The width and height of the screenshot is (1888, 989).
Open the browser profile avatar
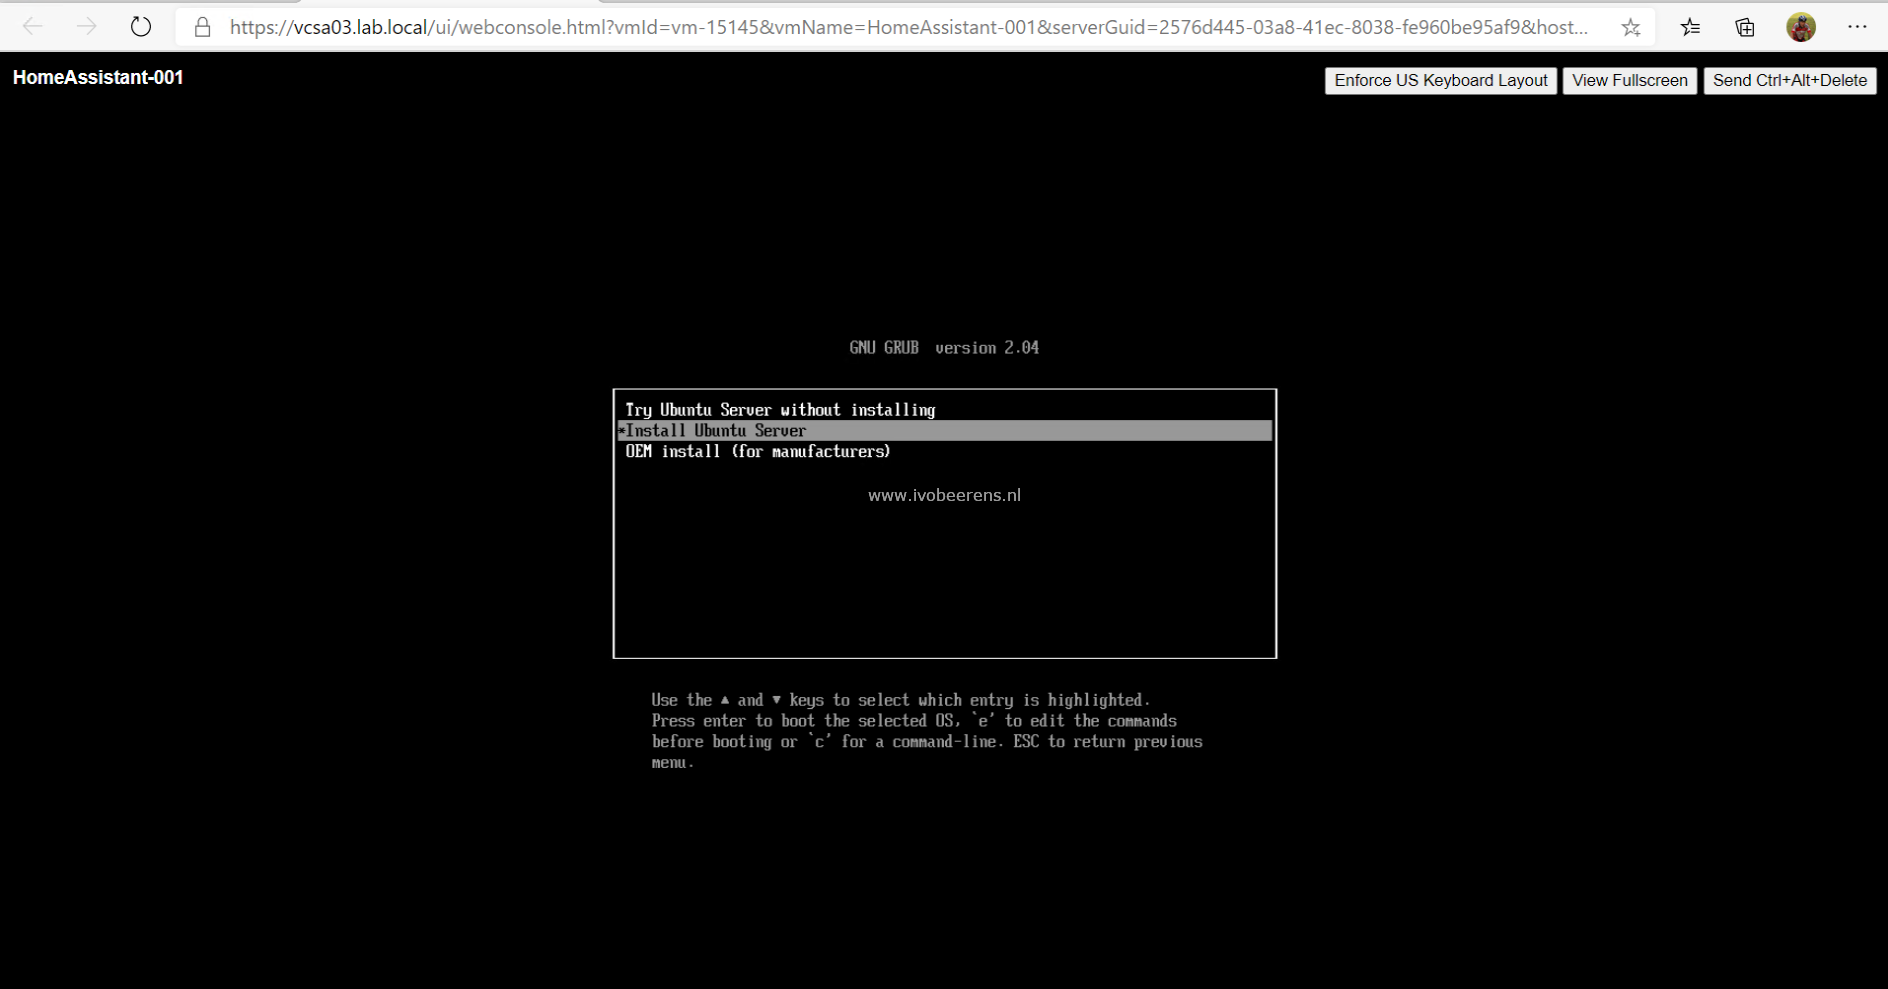pyautogui.click(x=1801, y=27)
